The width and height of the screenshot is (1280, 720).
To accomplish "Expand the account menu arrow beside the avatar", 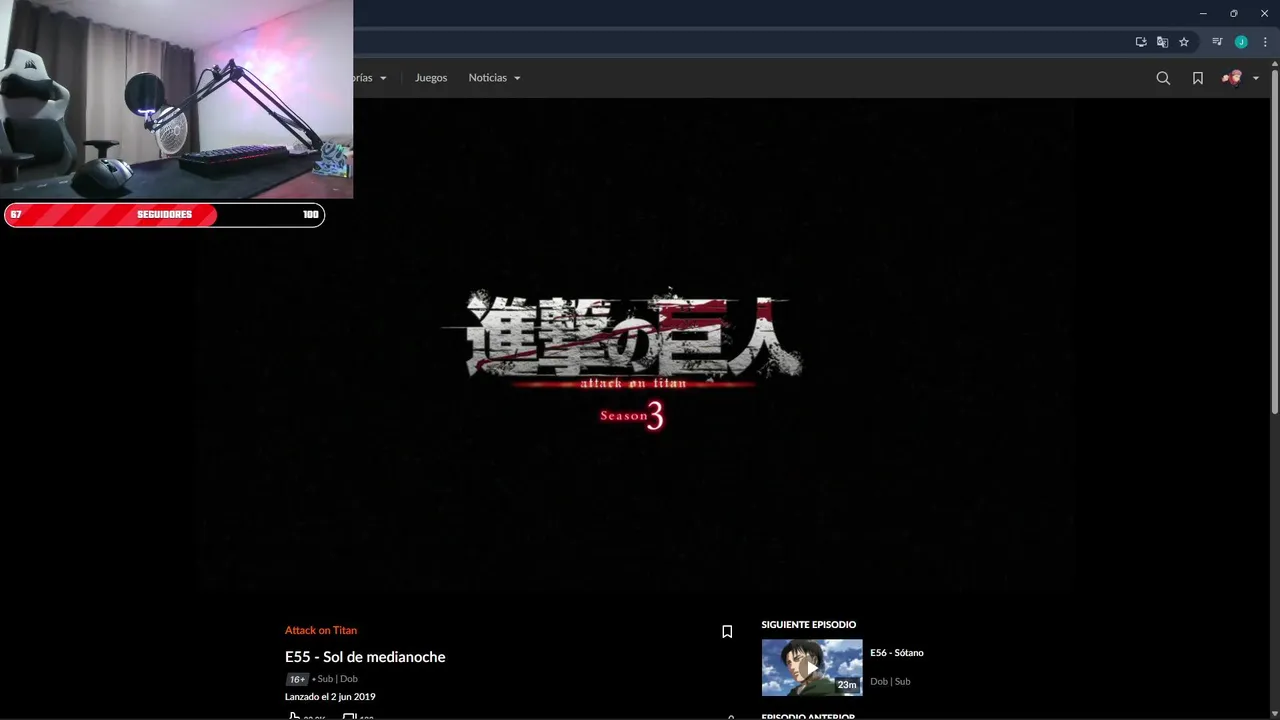I will (1256, 78).
